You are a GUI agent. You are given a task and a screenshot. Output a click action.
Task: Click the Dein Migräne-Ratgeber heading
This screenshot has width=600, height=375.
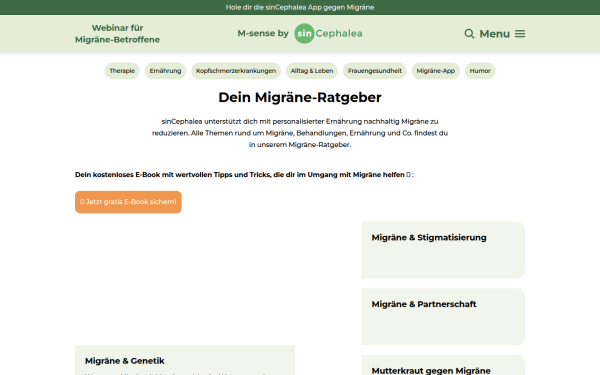300,97
